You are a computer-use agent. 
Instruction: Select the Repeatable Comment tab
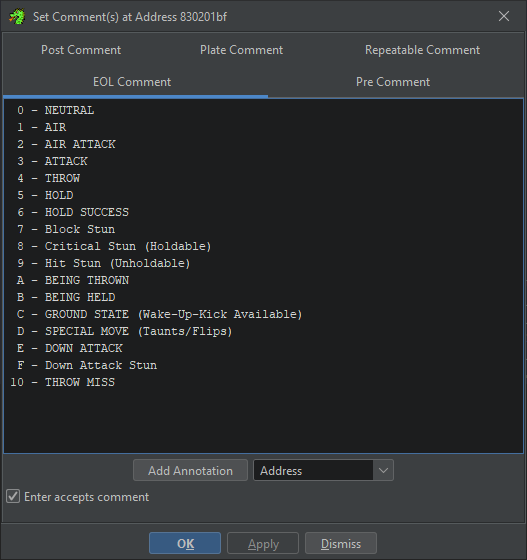[422, 50]
